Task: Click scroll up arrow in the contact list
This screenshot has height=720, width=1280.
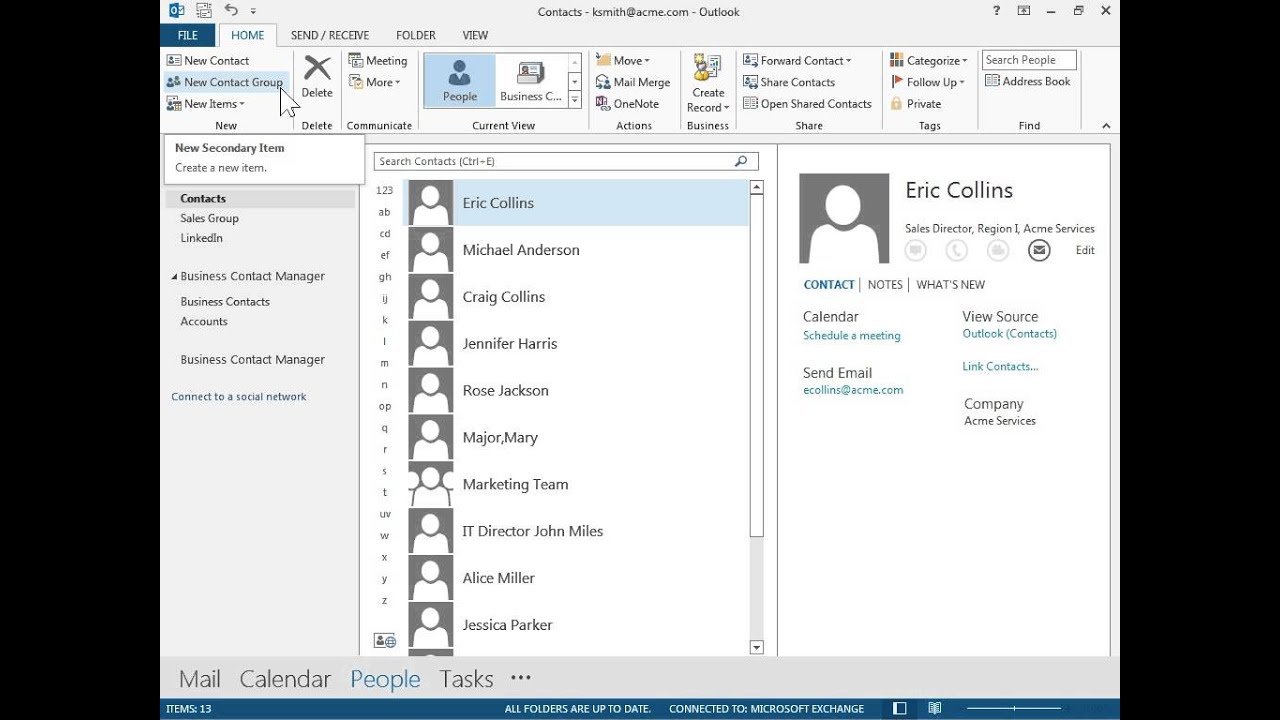Action: coord(757,187)
